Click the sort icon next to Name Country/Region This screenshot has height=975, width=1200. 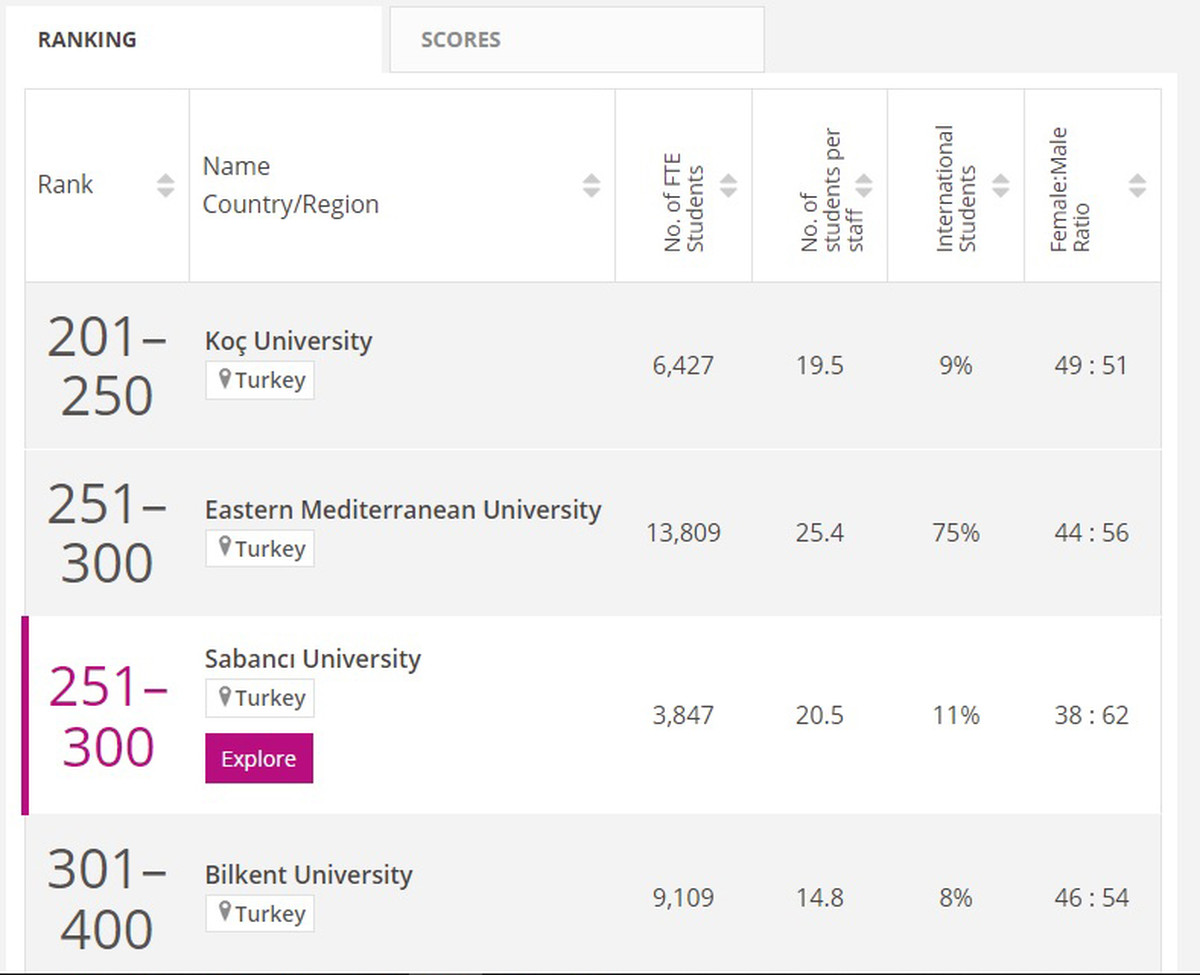coord(594,184)
